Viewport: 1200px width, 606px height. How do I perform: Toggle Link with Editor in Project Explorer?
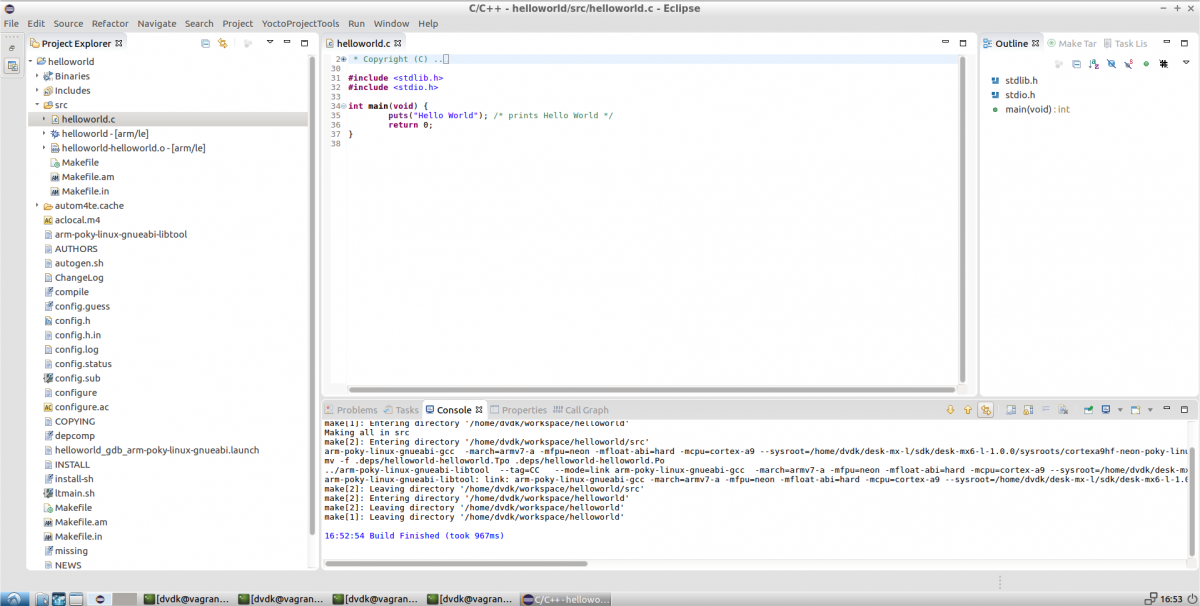click(x=222, y=43)
